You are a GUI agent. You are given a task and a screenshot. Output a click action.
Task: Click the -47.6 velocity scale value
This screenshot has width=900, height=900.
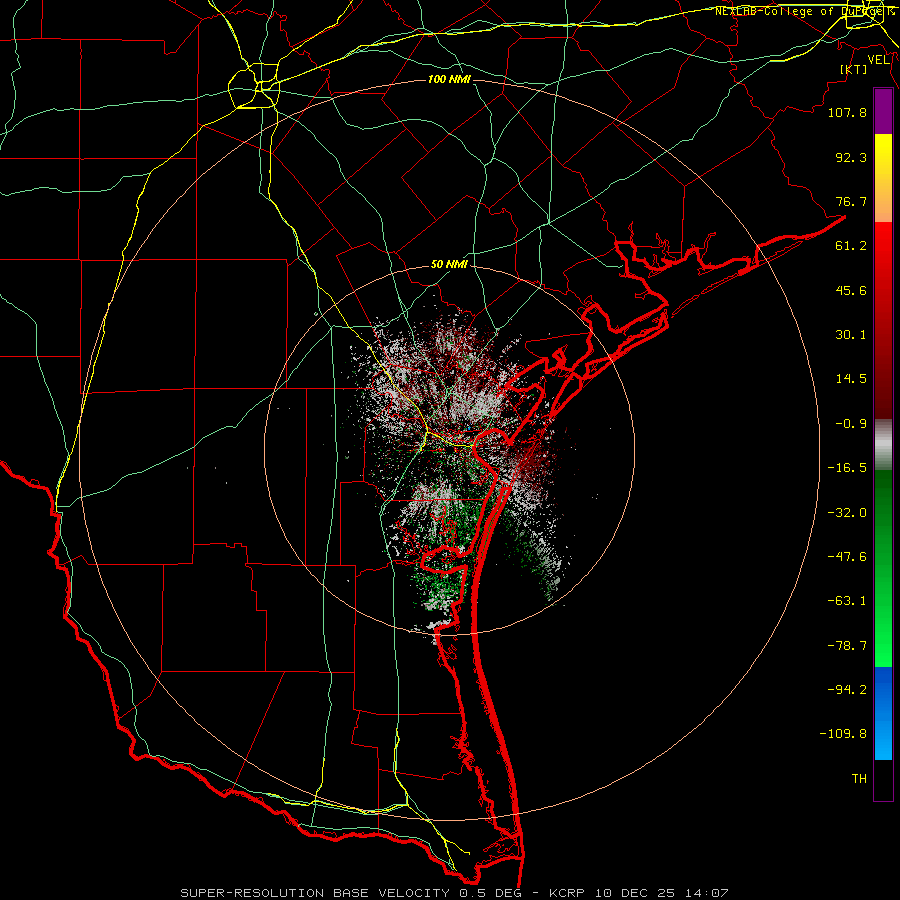pyautogui.click(x=847, y=557)
